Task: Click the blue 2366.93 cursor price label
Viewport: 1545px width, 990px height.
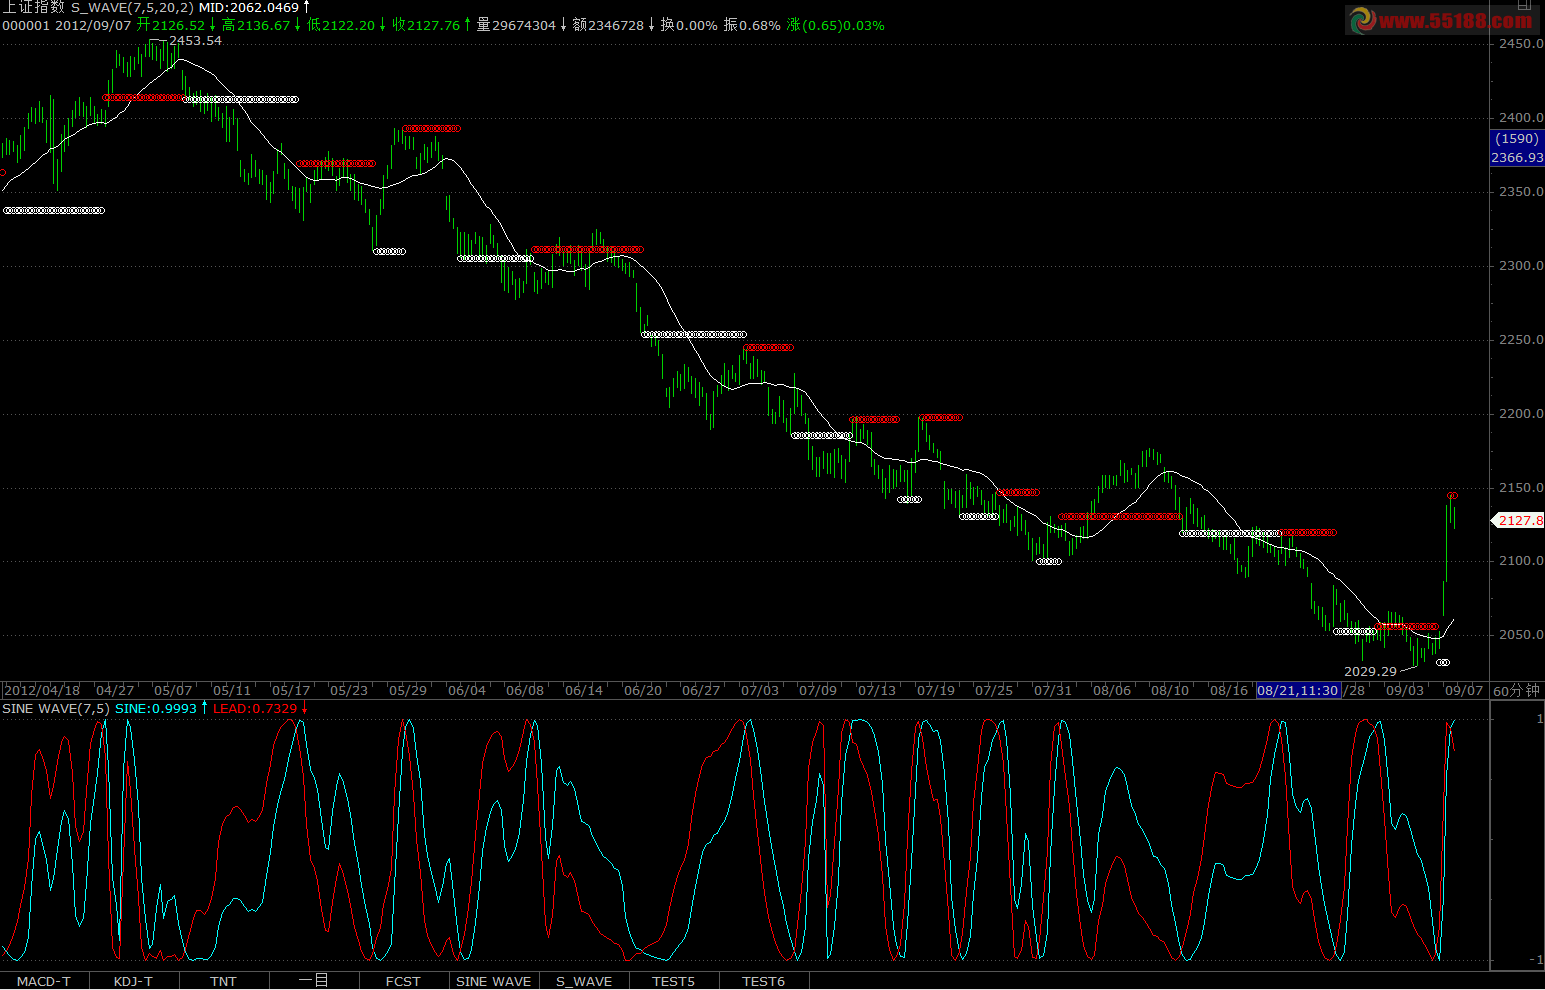Action: coord(1517,158)
